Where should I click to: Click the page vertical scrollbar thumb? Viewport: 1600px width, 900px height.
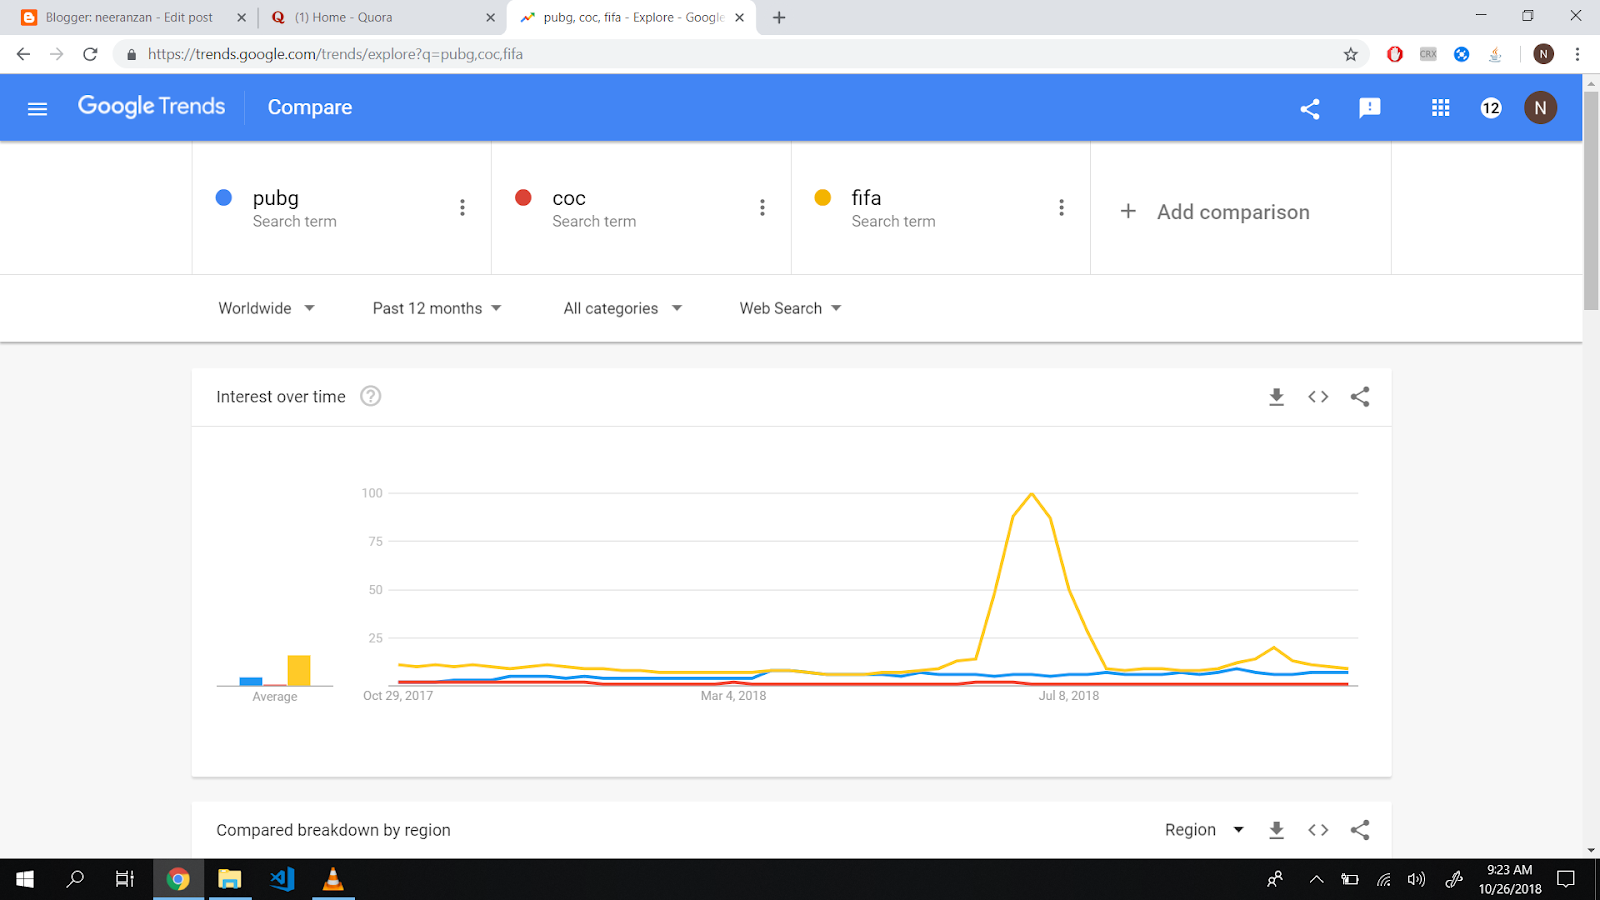point(1591,200)
